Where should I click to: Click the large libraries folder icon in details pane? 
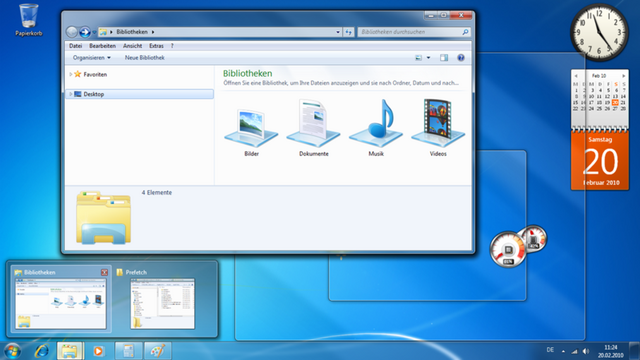(x=103, y=218)
